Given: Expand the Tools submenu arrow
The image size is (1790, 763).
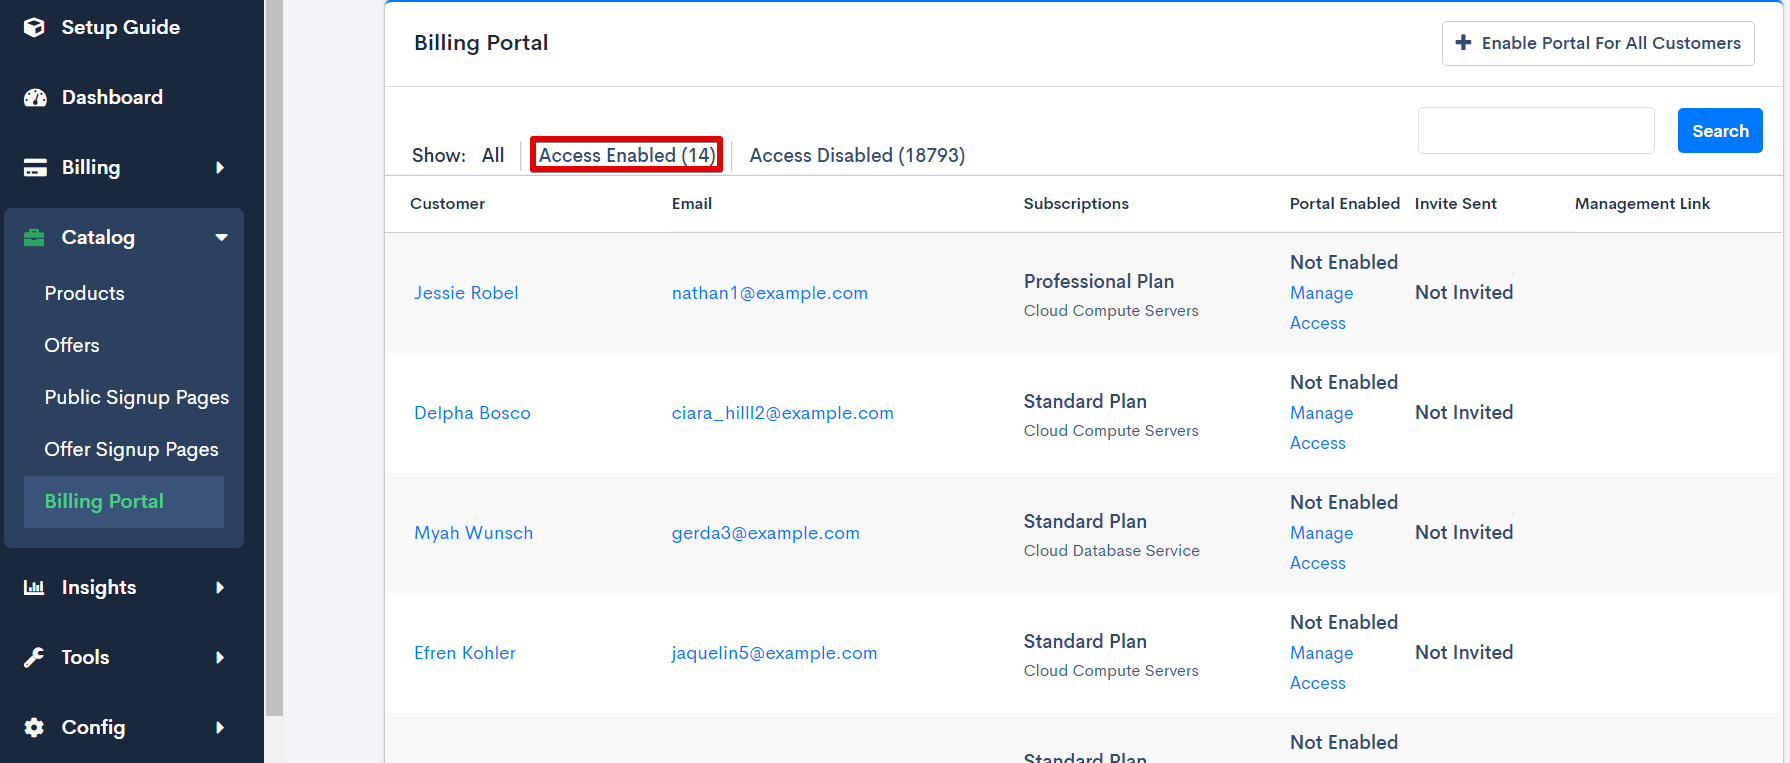Looking at the screenshot, I should [220, 657].
